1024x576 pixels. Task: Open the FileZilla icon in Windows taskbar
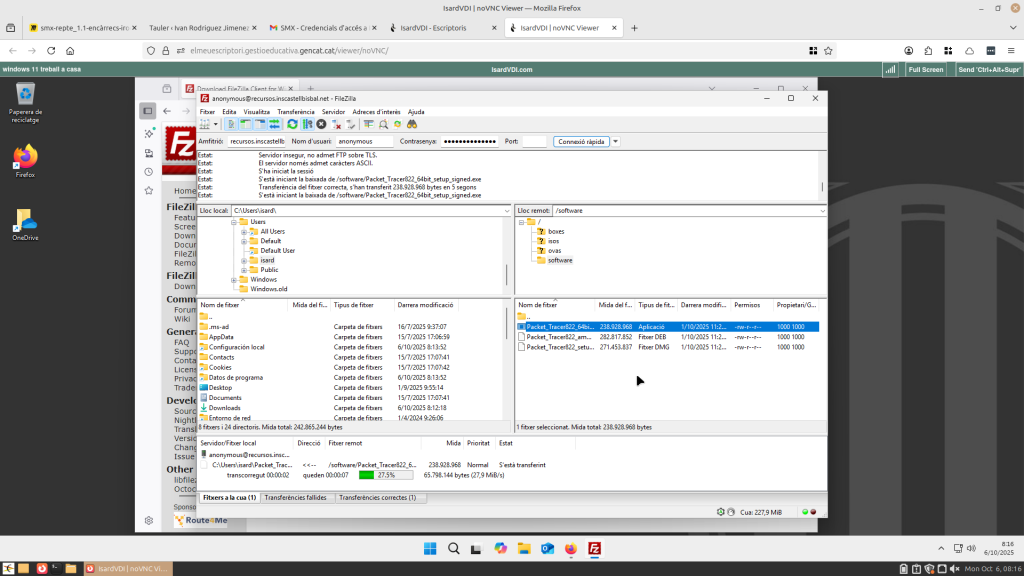[595, 548]
